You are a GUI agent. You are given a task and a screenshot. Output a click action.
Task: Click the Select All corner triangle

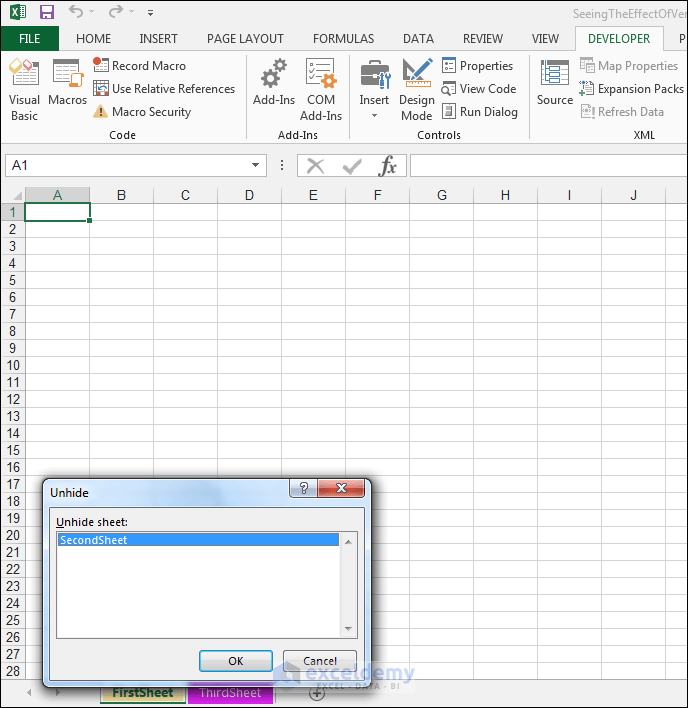pos(17,196)
